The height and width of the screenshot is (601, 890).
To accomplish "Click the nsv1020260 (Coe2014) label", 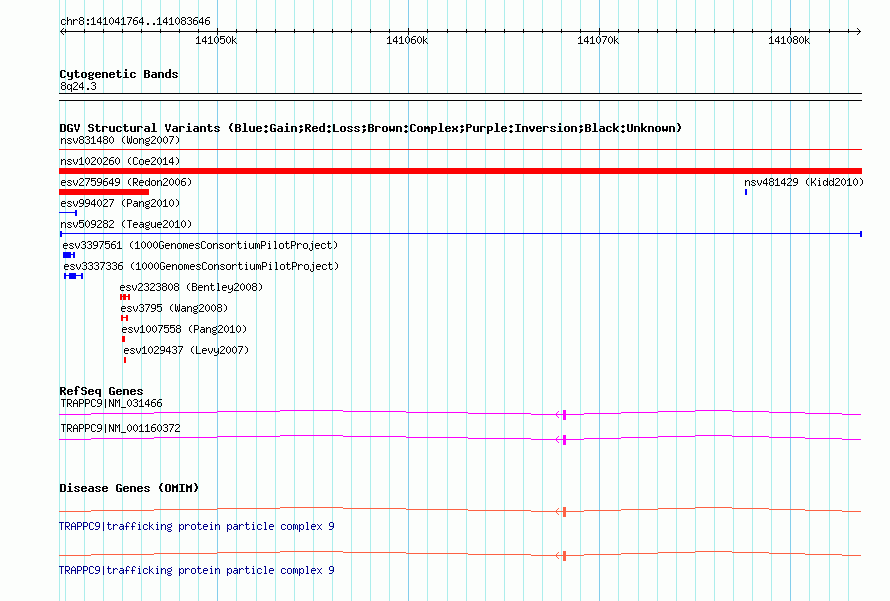I will coord(120,161).
